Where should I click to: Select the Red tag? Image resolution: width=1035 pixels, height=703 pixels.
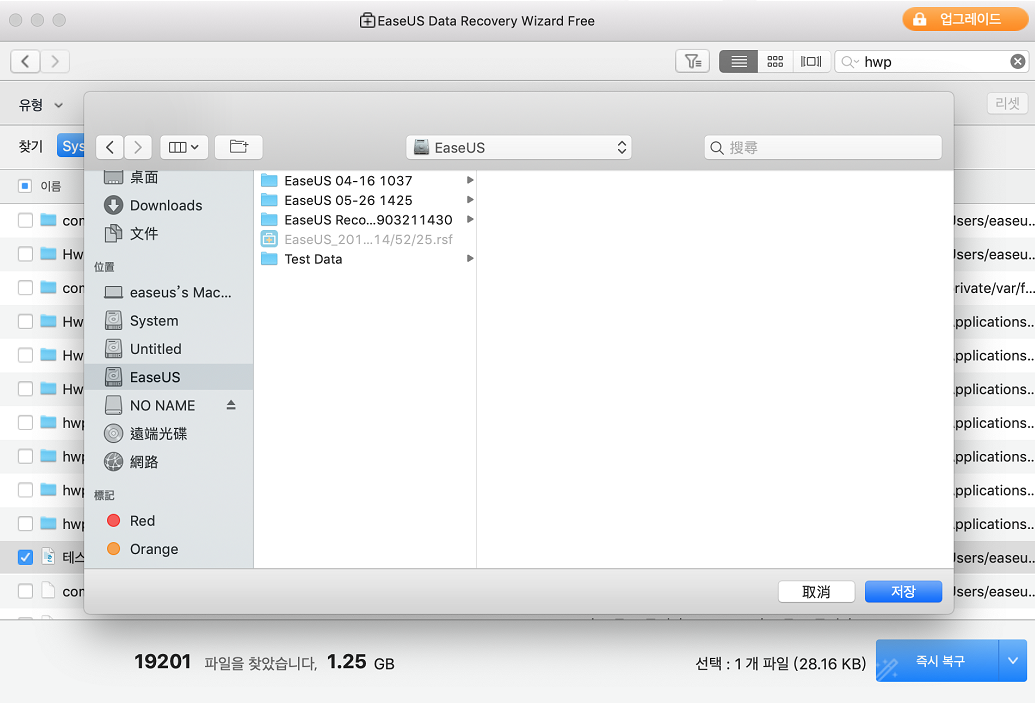(x=168, y=521)
